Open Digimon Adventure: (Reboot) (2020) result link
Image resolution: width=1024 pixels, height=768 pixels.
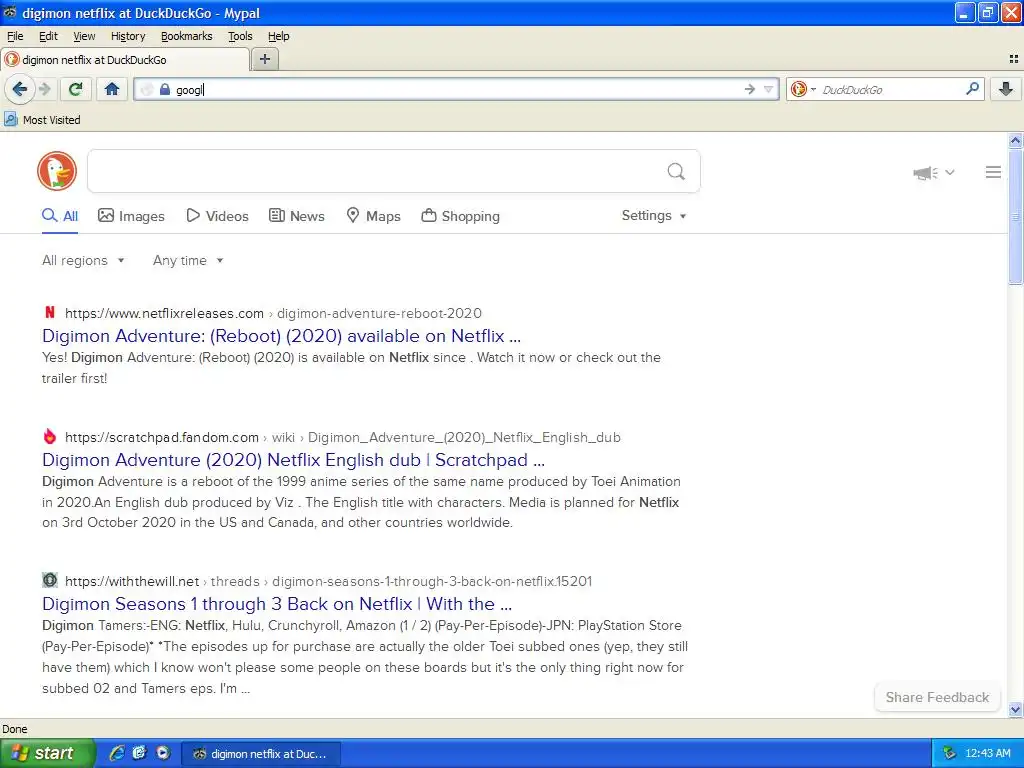pyautogui.click(x=281, y=336)
